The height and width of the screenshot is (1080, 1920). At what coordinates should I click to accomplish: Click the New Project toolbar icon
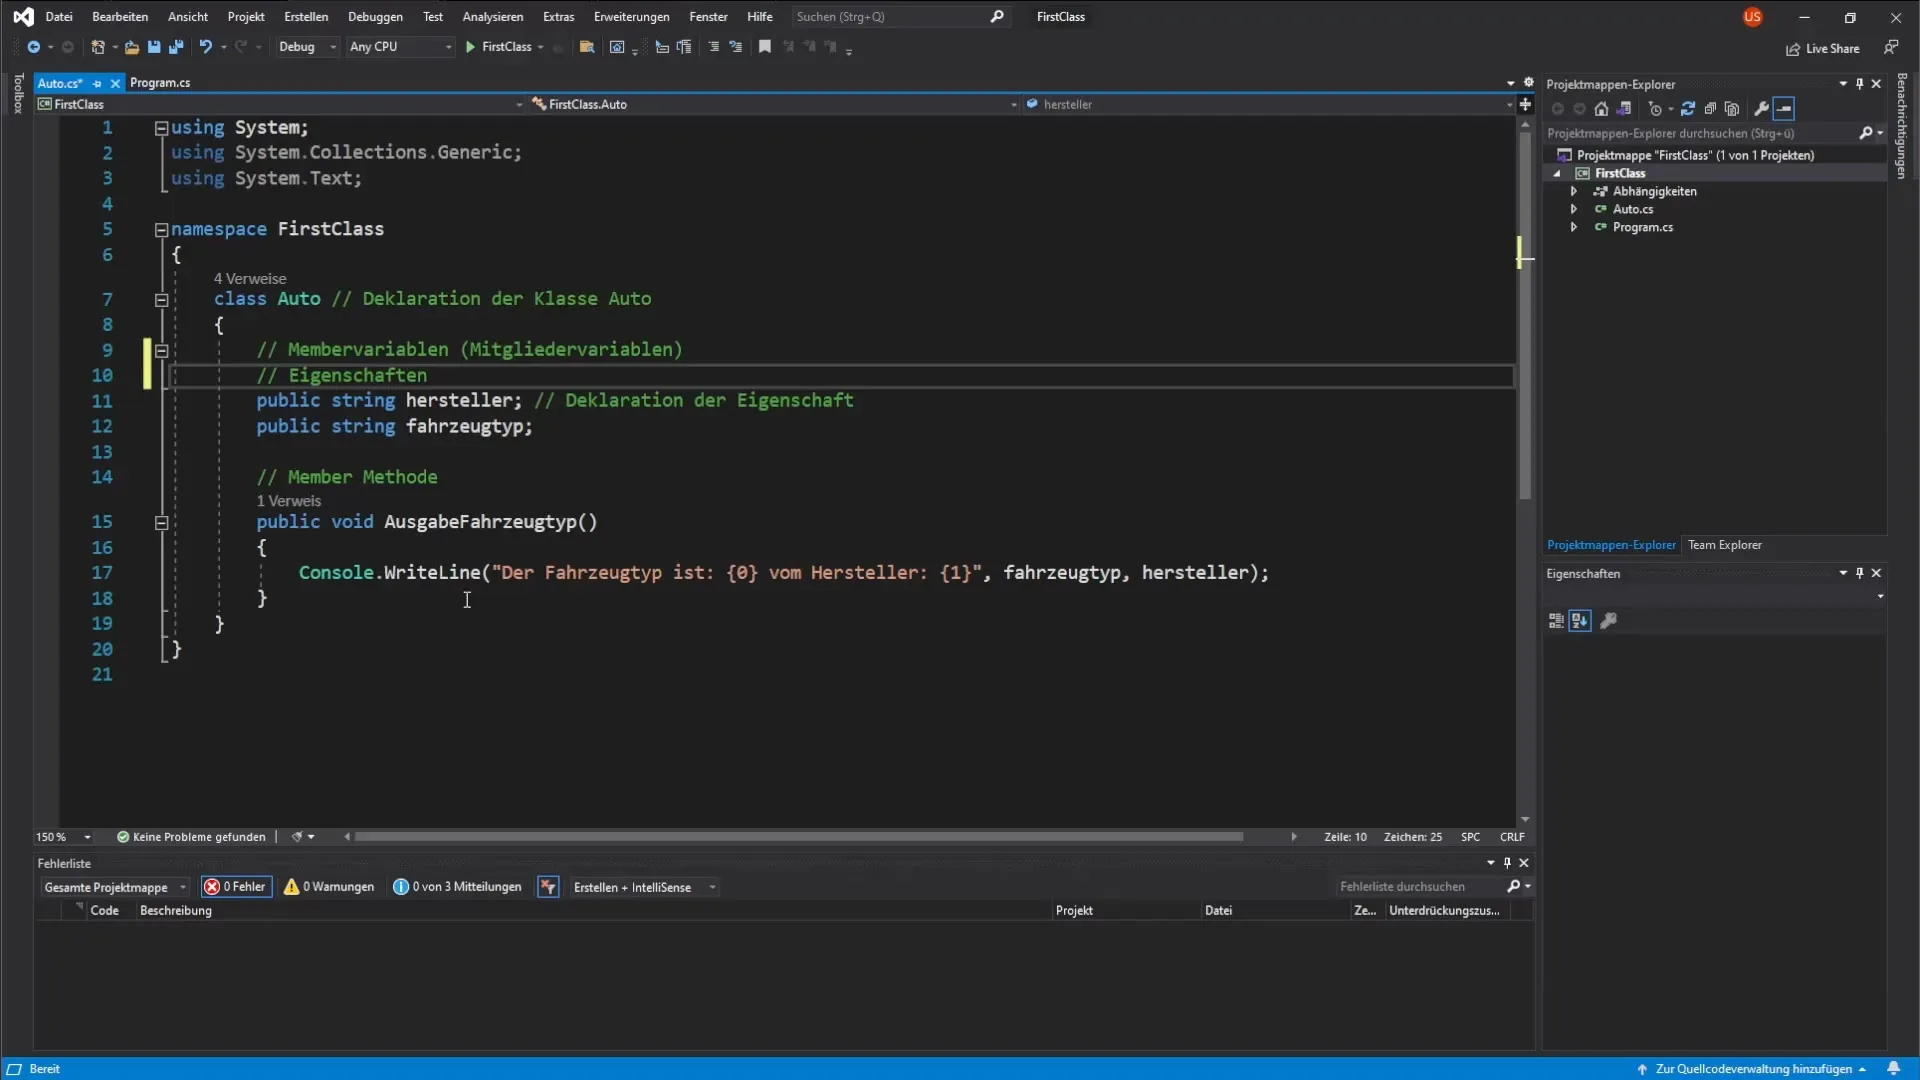point(98,47)
